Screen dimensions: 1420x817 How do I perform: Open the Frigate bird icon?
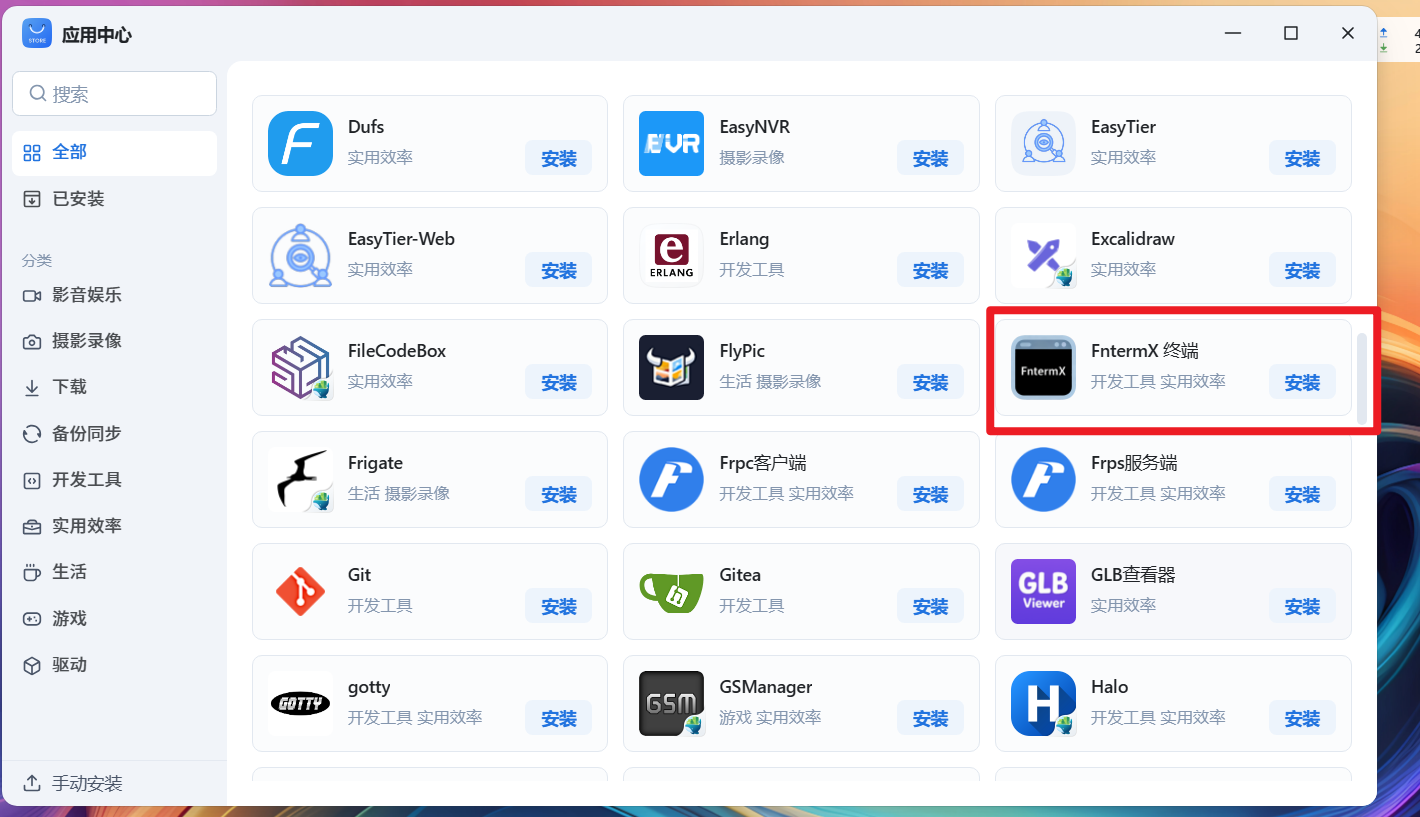[x=300, y=479]
